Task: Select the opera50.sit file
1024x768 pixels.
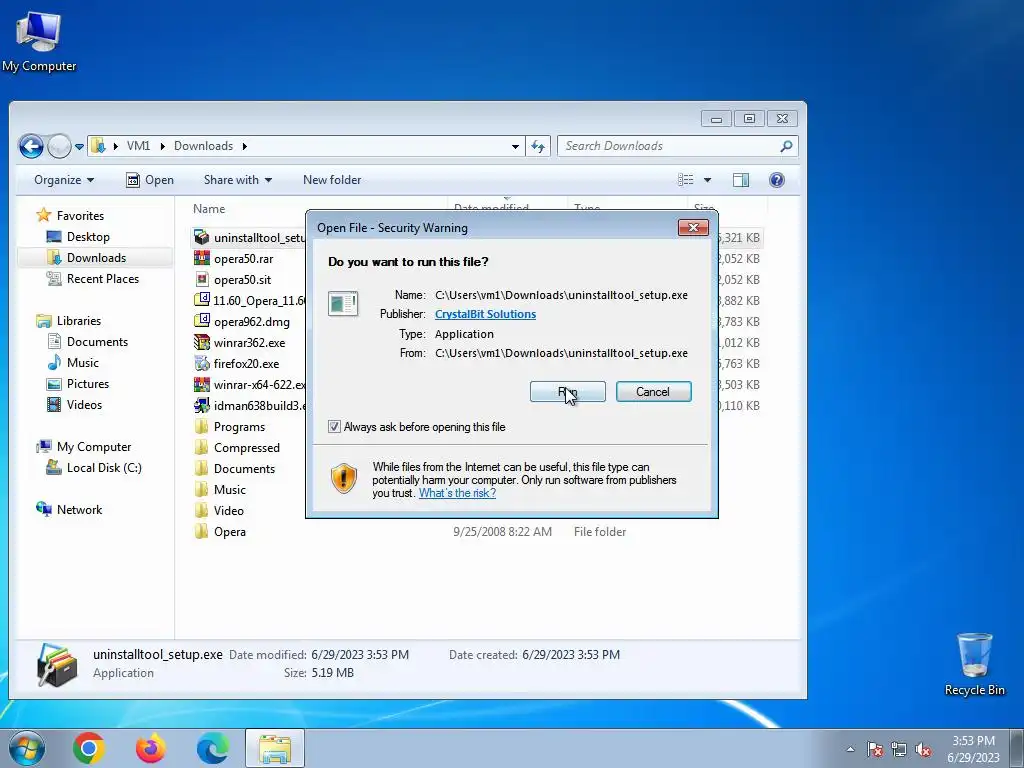Action: click(242, 280)
